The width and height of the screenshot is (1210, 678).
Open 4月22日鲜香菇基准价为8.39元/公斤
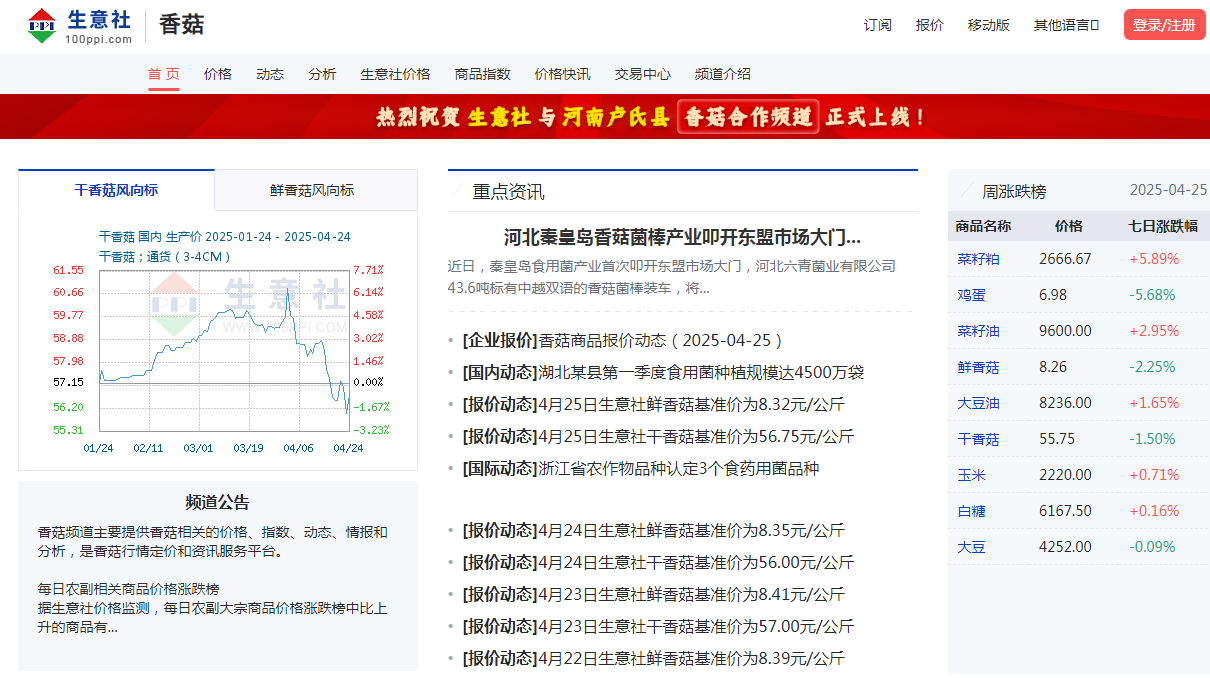691,658
